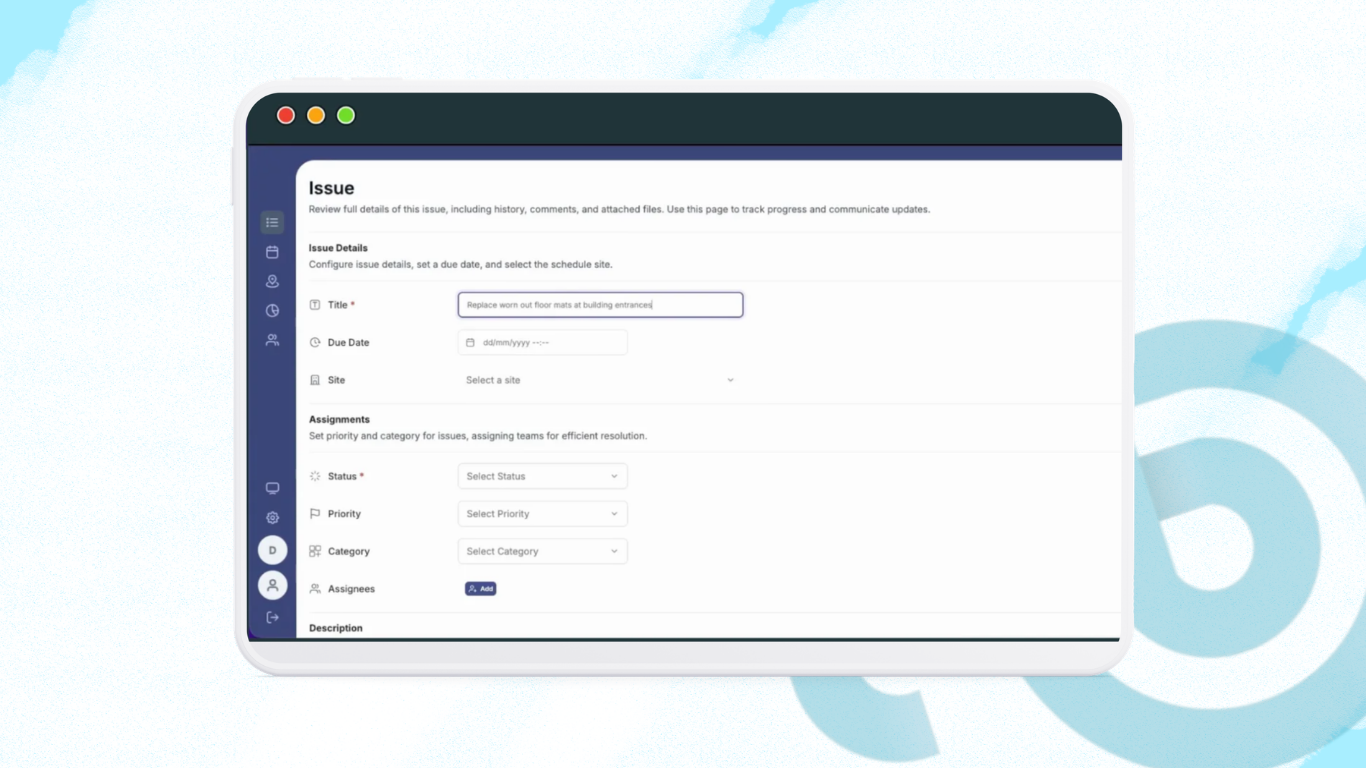This screenshot has height=768, width=1366.
Task: Click the orange window control button
Action: pyautogui.click(x=316, y=115)
